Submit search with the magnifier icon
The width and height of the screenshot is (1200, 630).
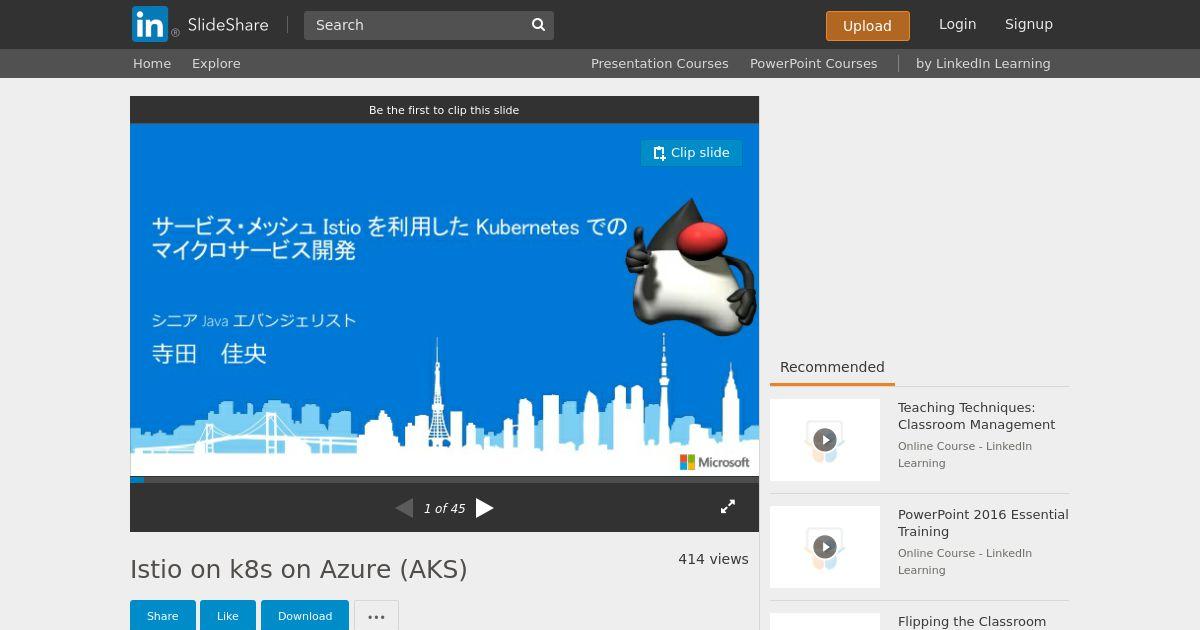click(x=538, y=25)
